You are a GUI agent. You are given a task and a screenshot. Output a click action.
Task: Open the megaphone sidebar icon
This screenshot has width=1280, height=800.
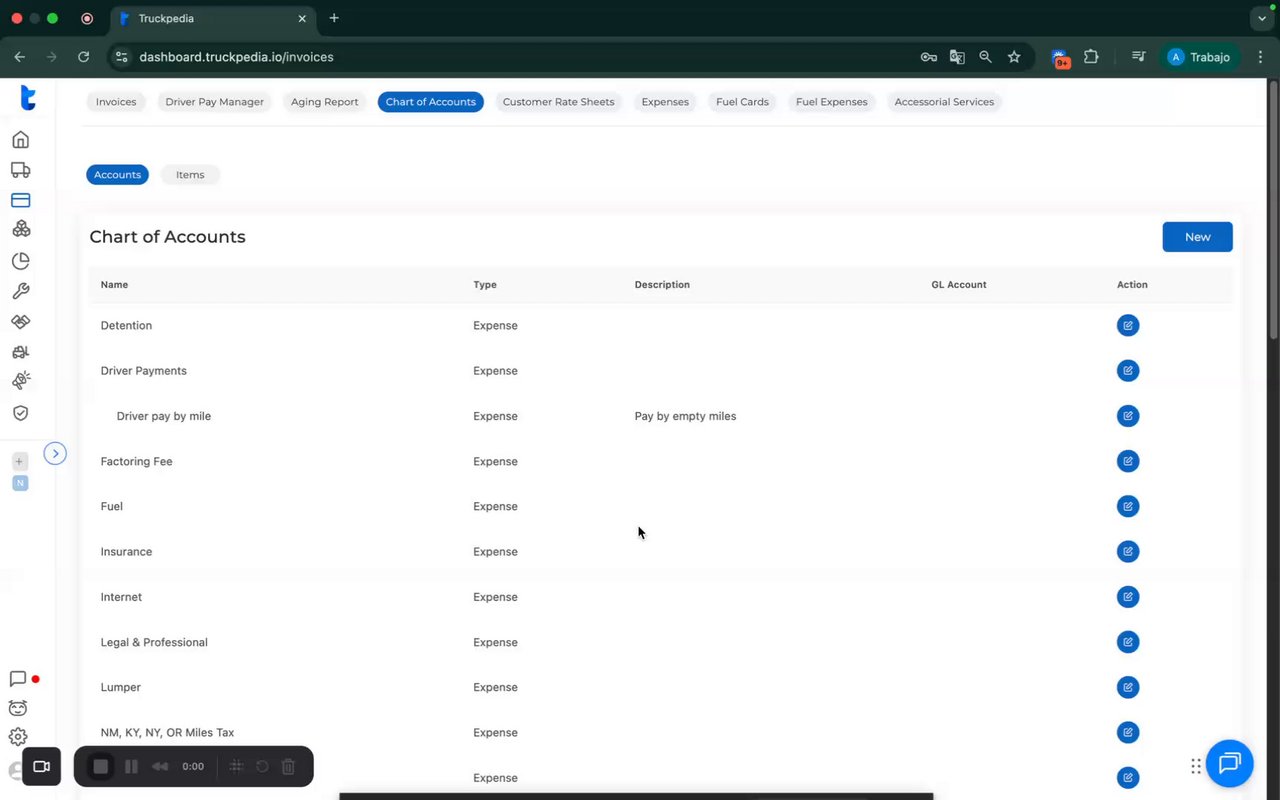coord(20,381)
